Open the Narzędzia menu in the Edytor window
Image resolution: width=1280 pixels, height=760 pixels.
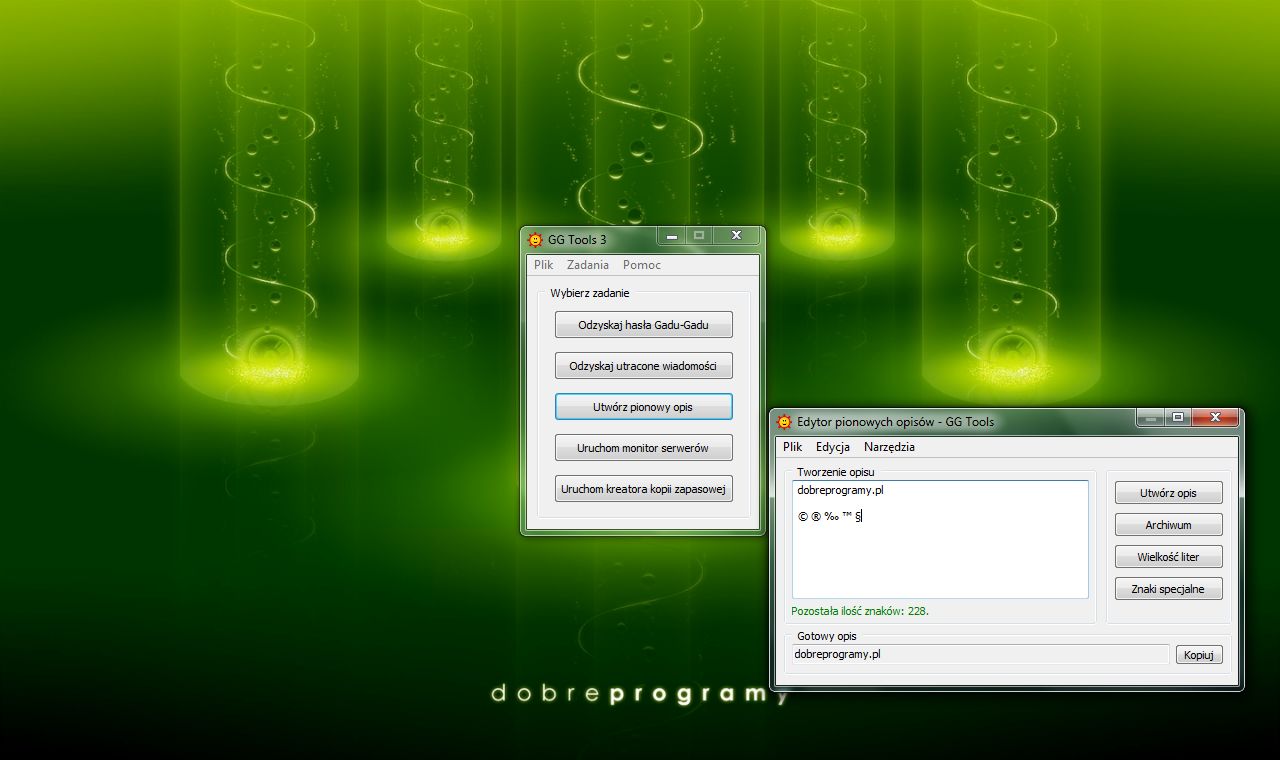coord(890,447)
